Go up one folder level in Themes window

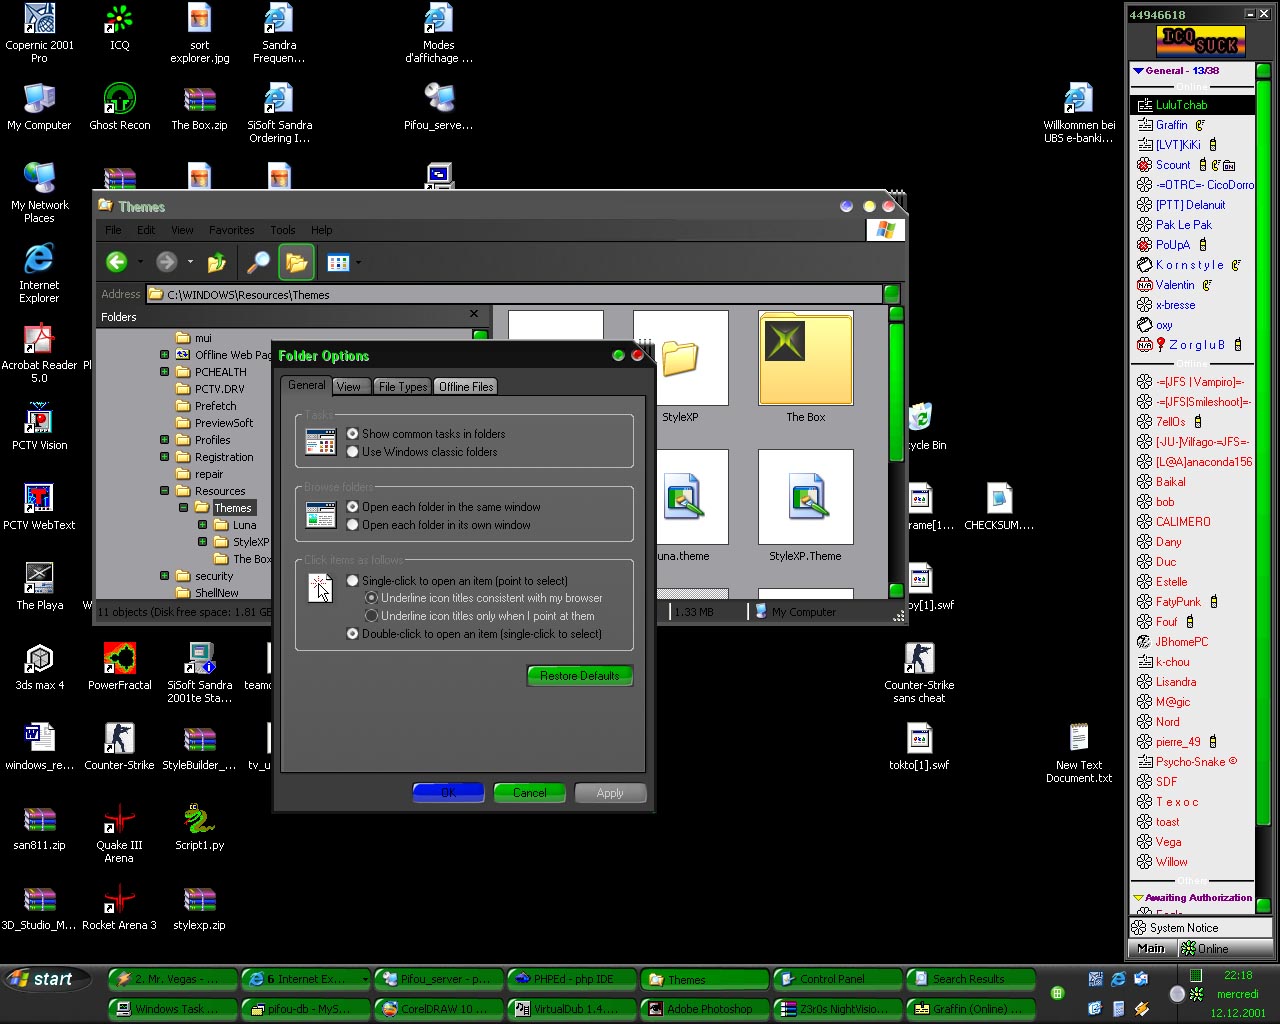tap(216, 262)
